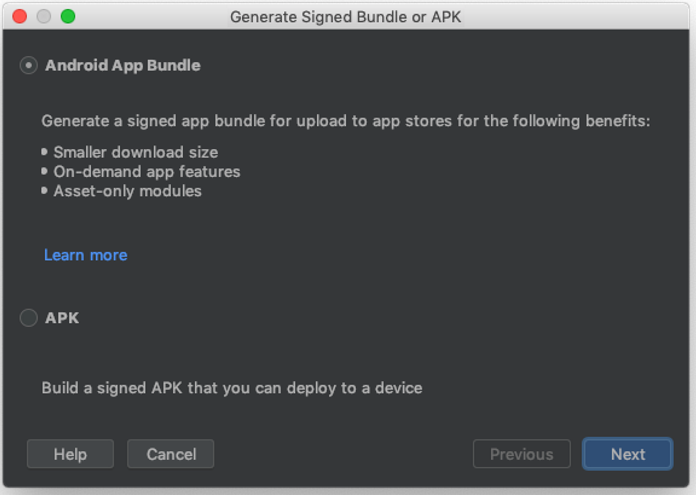
Task: Click the Help button
Action: coord(71,454)
